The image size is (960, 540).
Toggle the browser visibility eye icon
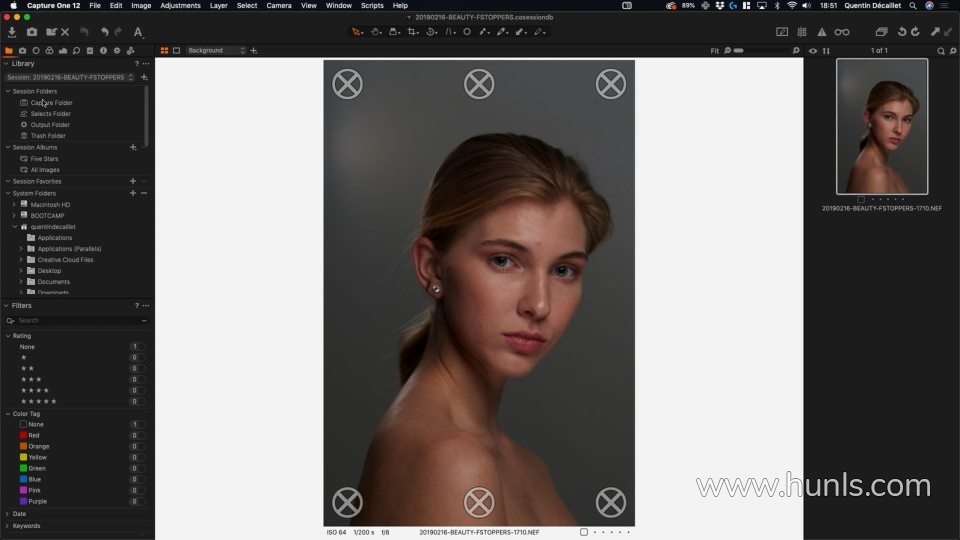tap(813, 50)
